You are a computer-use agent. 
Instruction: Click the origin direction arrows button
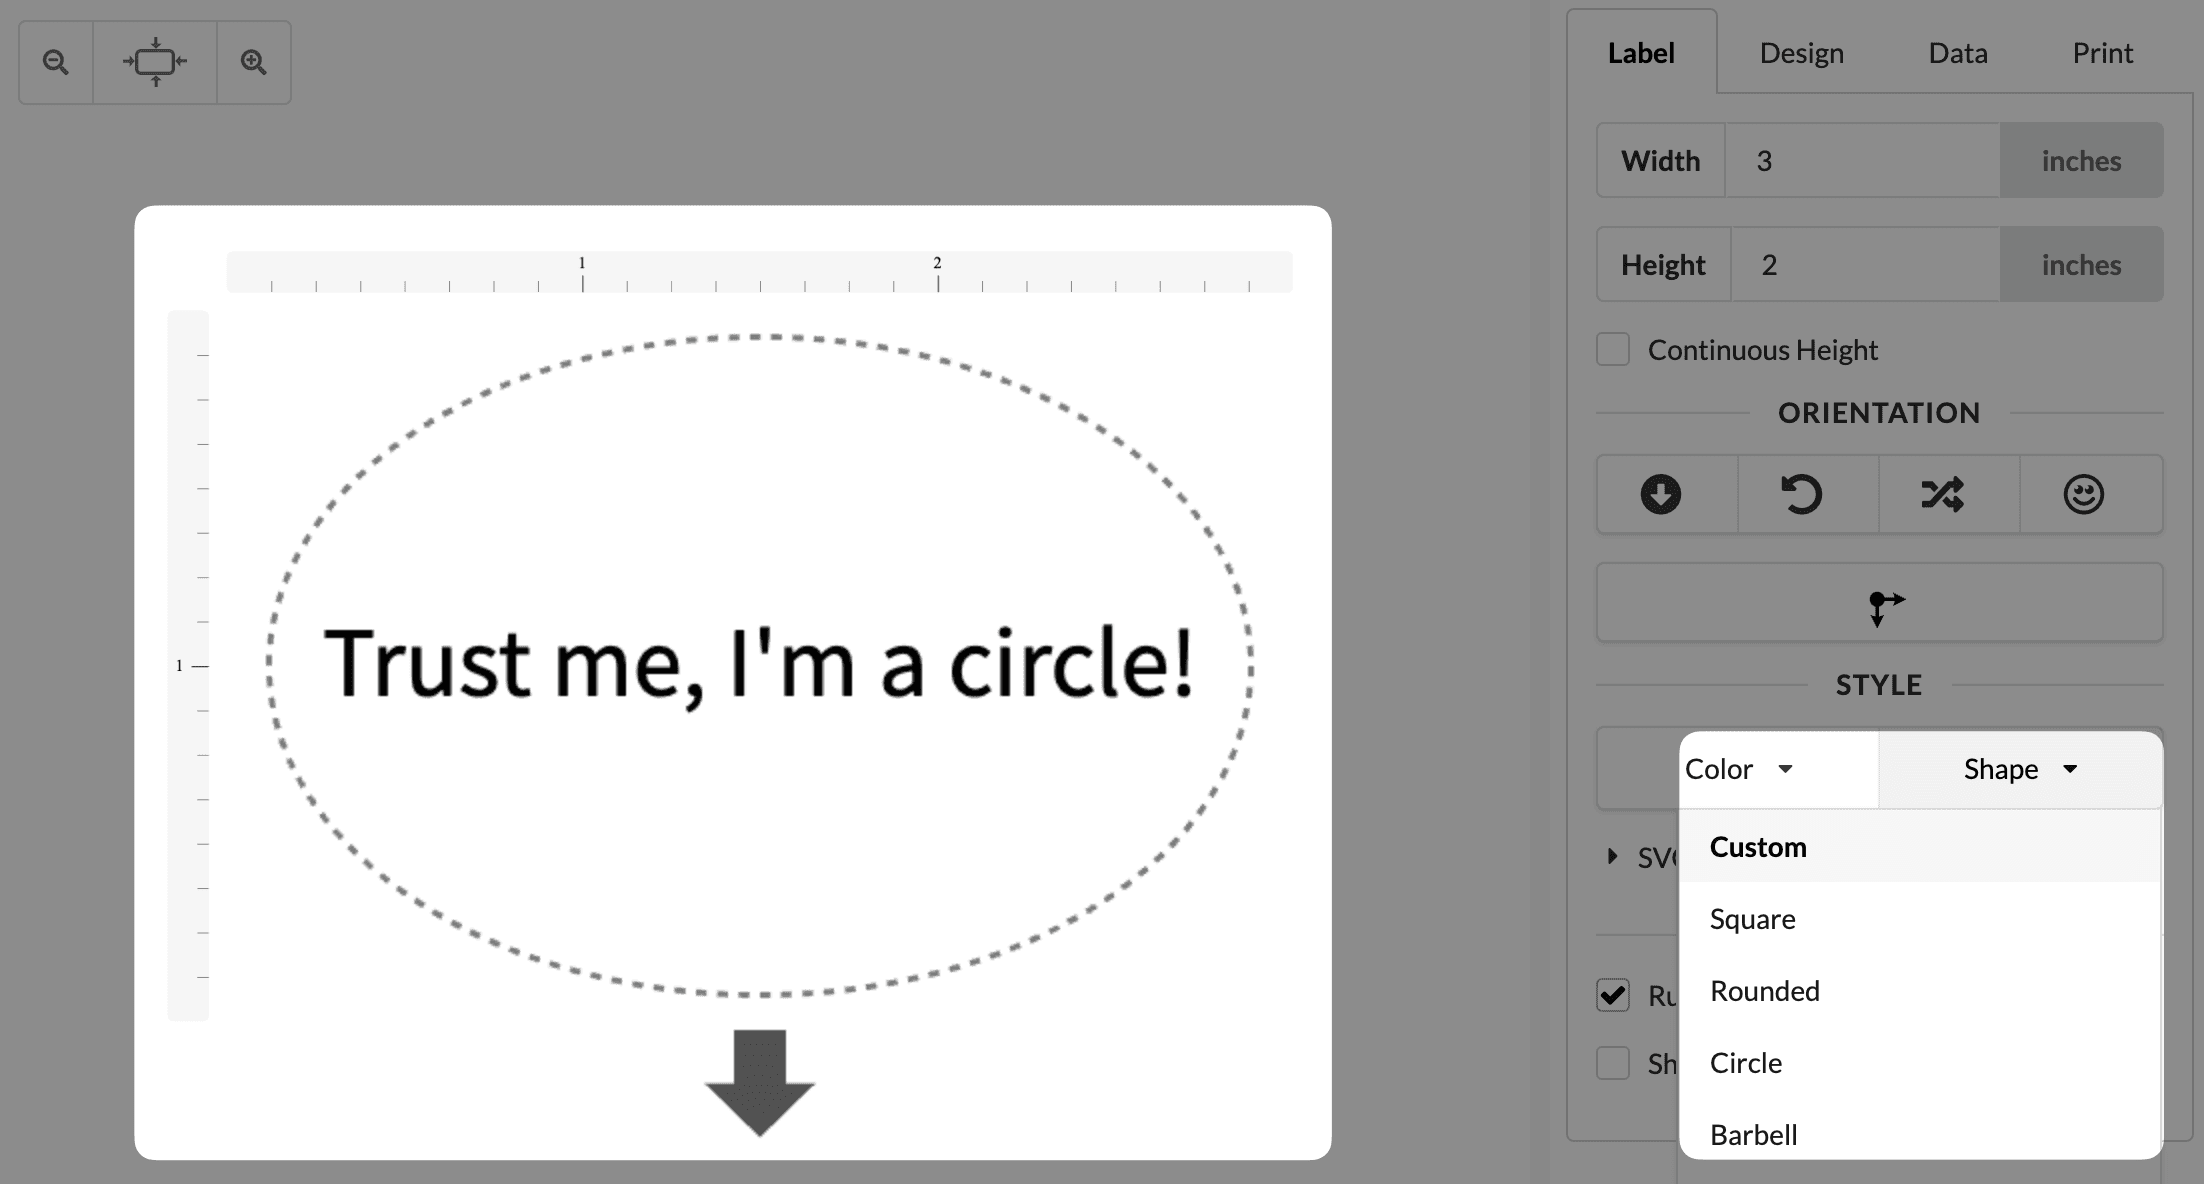pos(1880,603)
